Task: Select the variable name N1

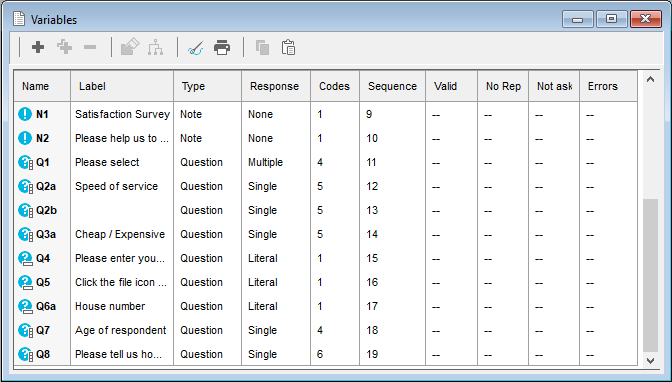Action: point(42,114)
